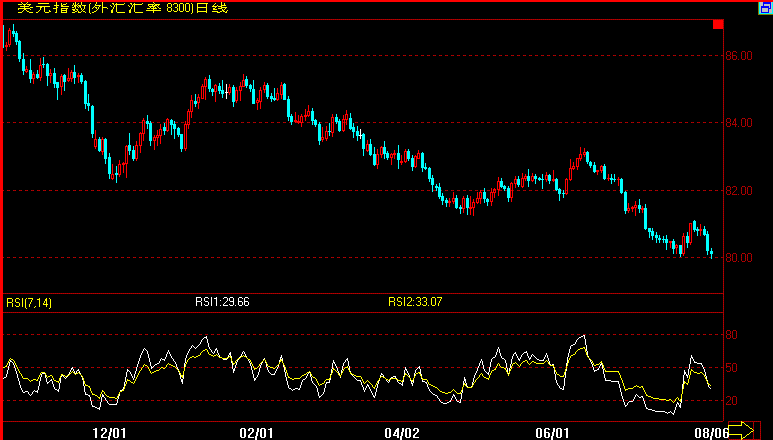
Task: Click the RSI2:33.07 value
Action: coord(415,302)
